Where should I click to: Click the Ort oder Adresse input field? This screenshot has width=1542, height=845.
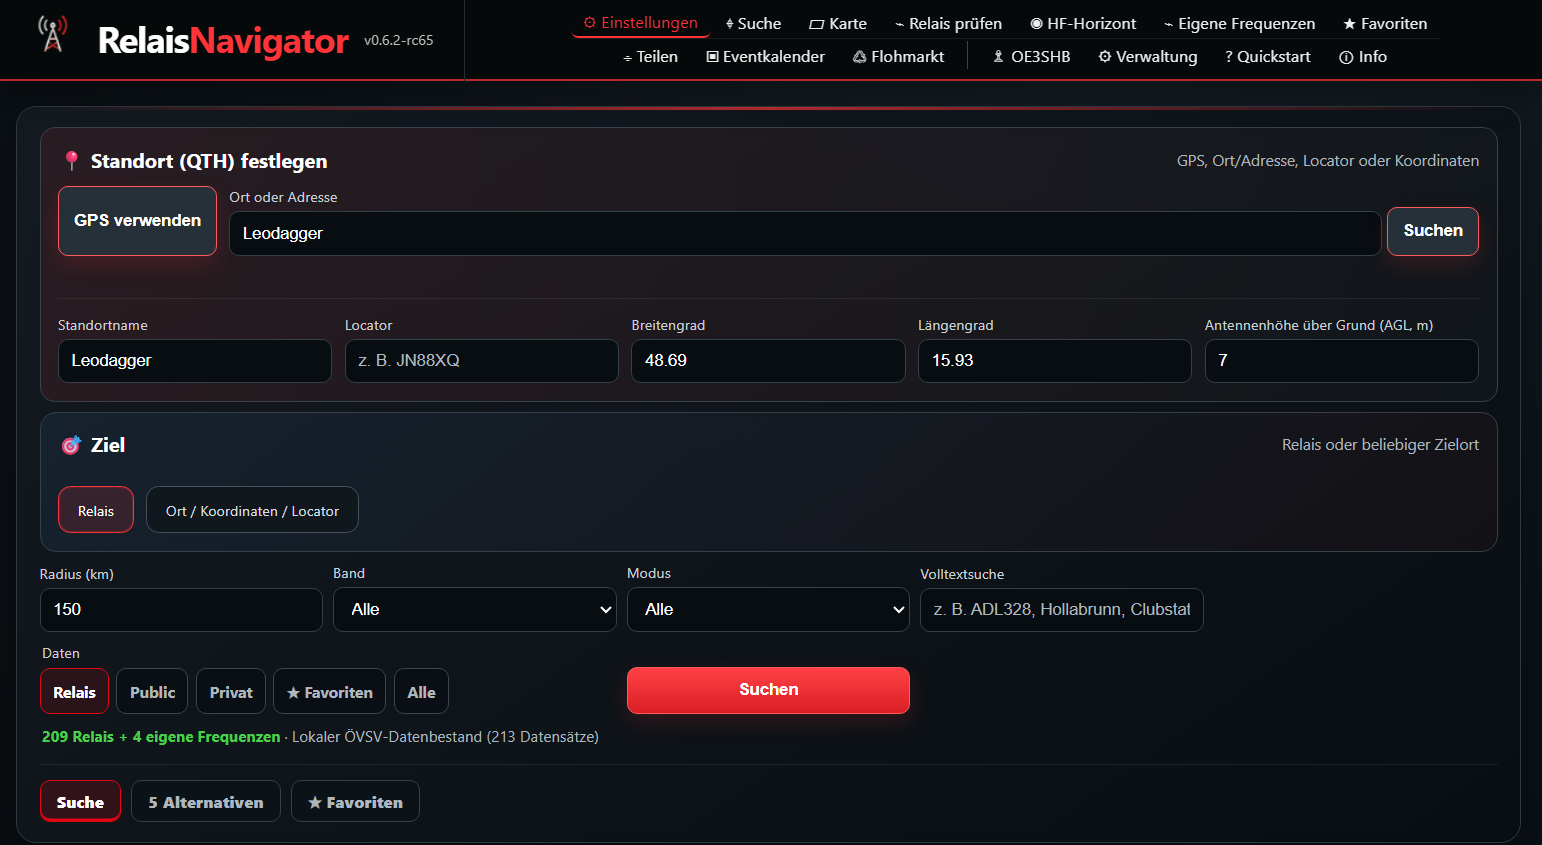[x=805, y=233]
